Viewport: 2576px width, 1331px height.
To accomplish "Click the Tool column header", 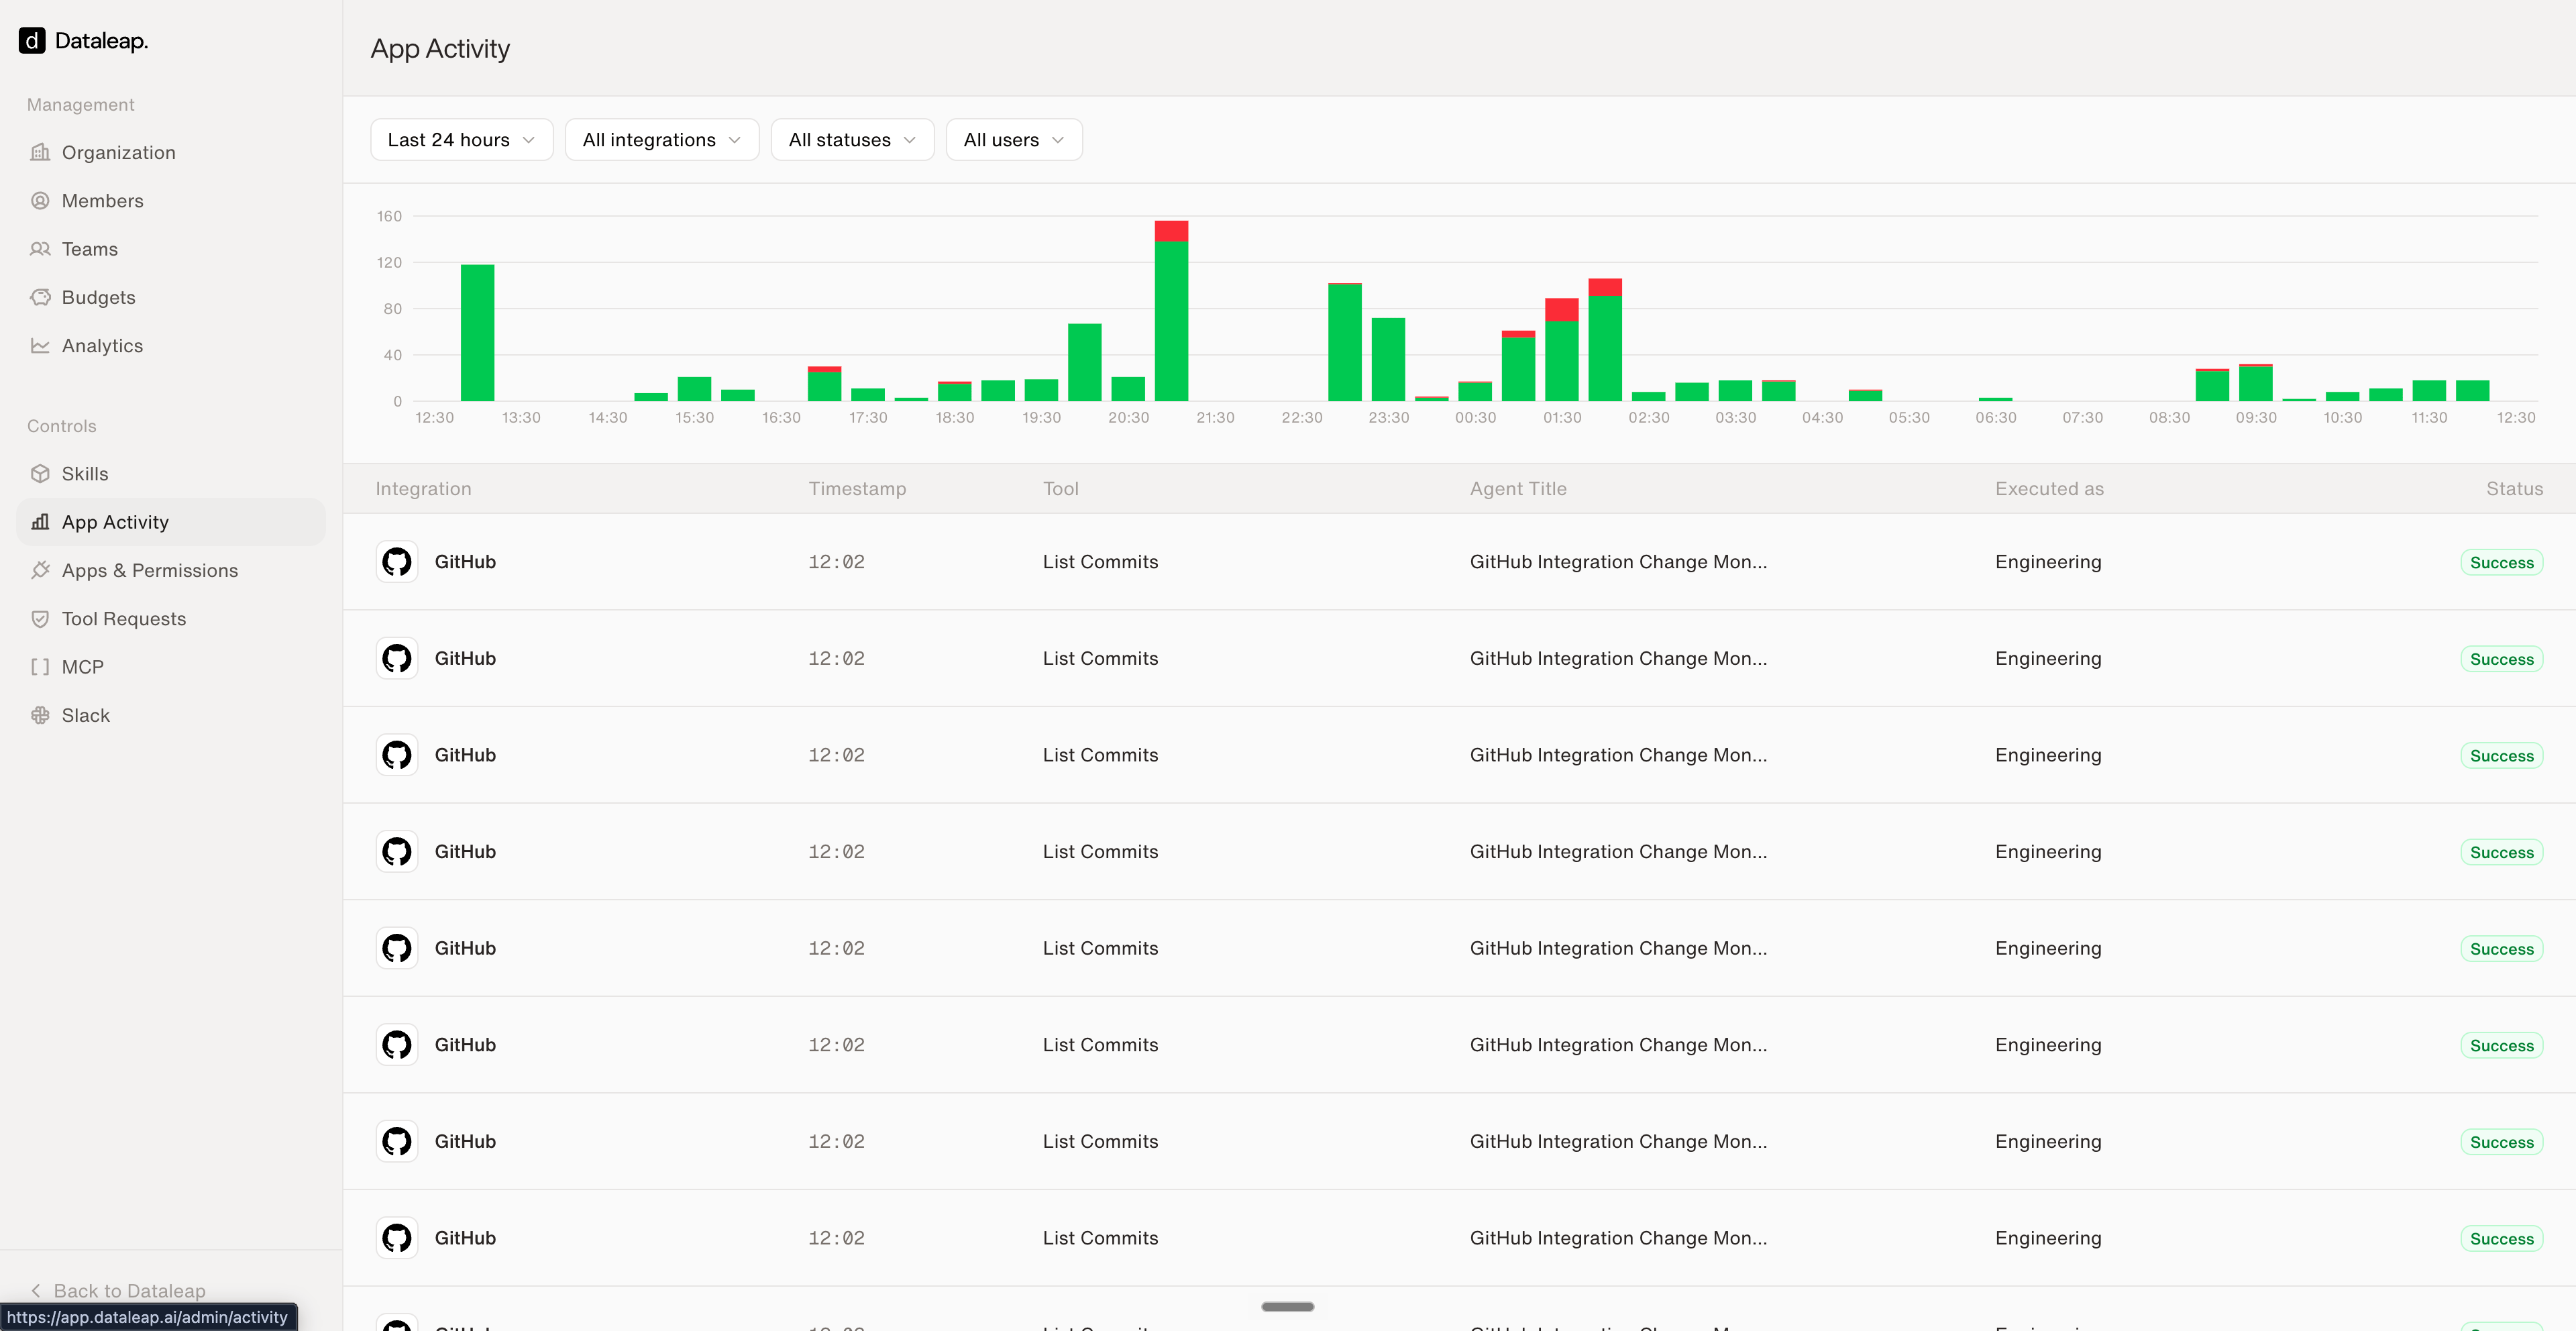I will (1060, 488).
